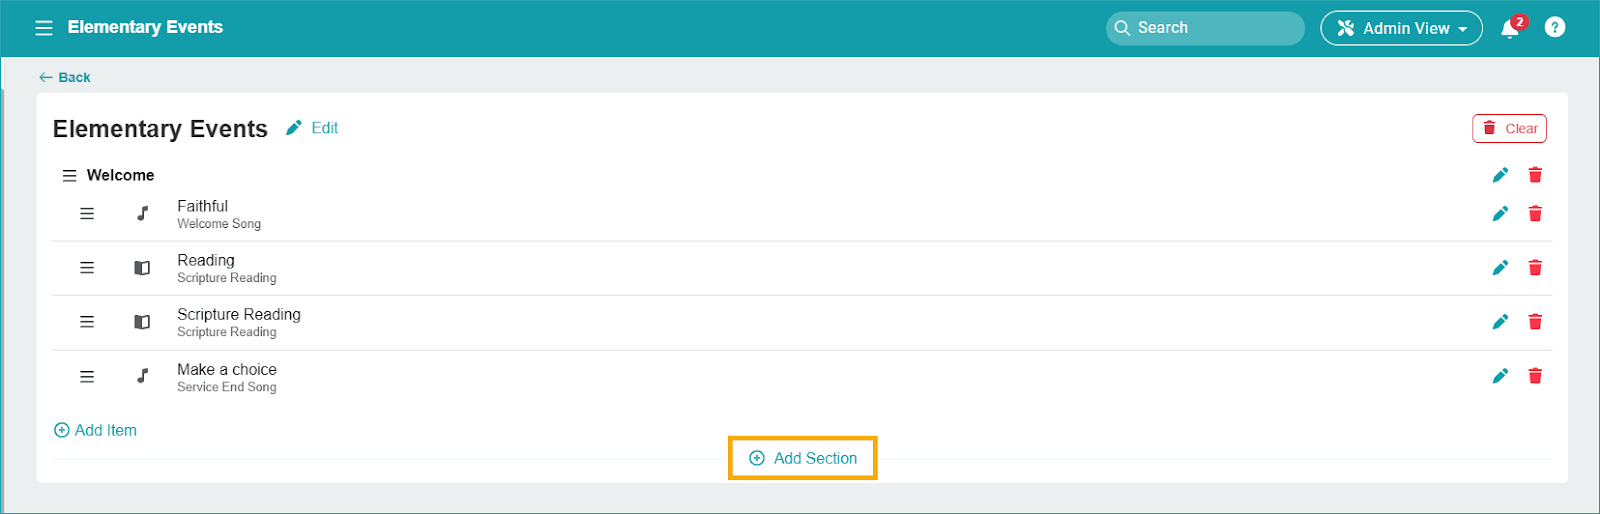The height and width of the screenshot is (514, 1600).
Task: Click Add Item link
Action: (95, 430)
